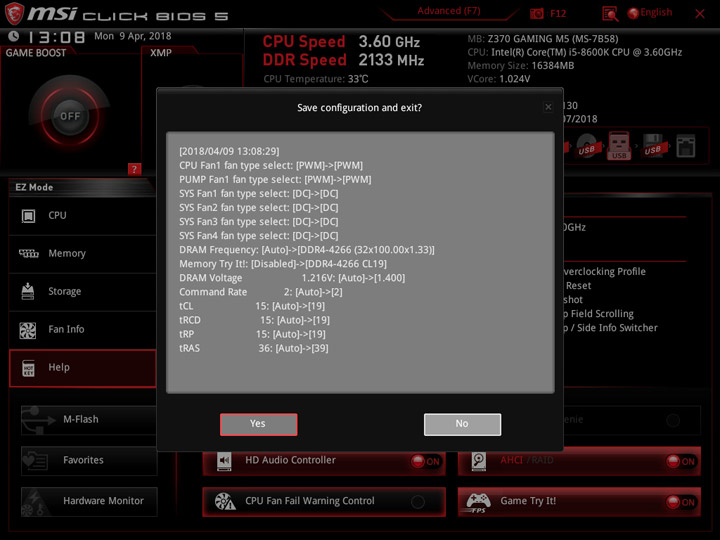The width and height of the screenshot is (720, 540).
Task: Click the Help hotkey icon
Action: tap(28, 368)
